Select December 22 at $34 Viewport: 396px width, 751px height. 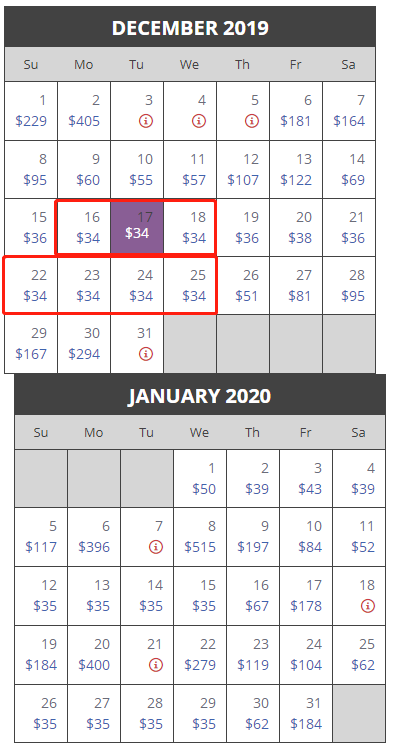pos(31,285)
